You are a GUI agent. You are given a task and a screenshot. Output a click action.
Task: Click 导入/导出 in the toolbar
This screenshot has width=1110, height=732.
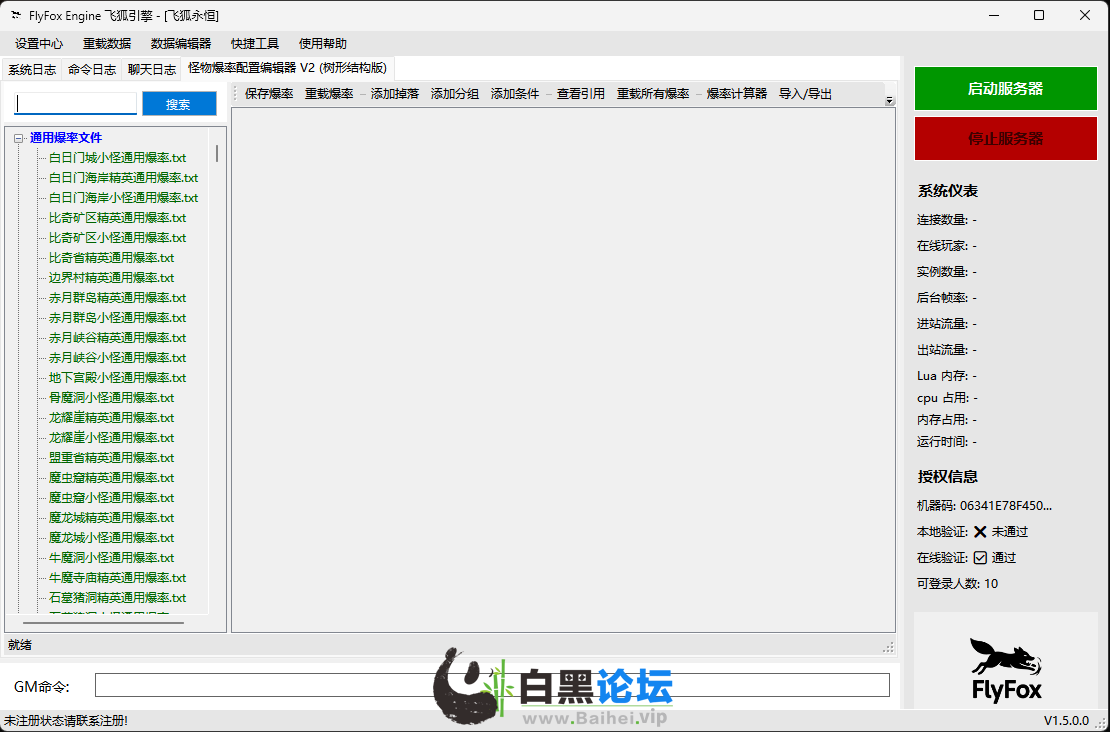point(805,94)
